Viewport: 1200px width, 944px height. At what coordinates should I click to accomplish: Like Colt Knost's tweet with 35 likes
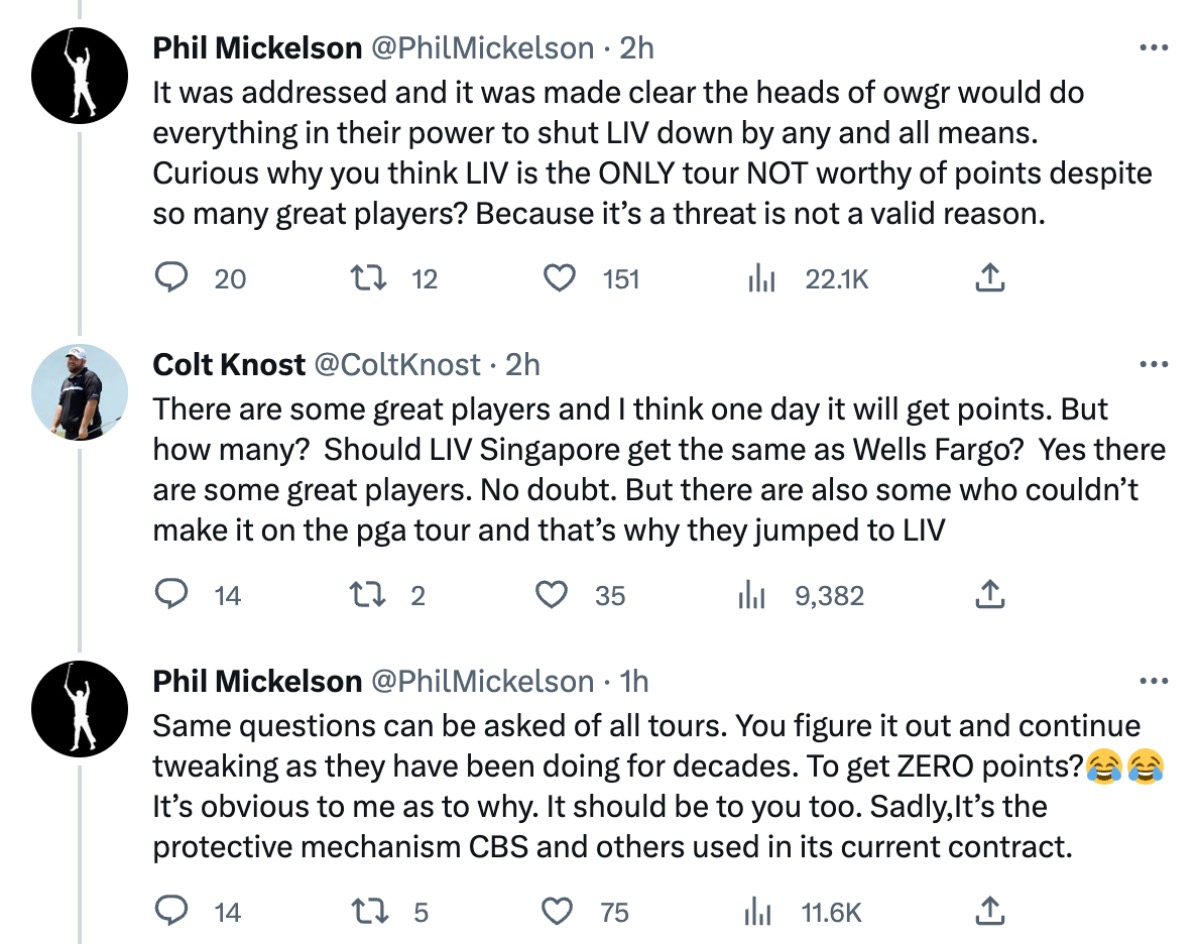coord(551,595)
